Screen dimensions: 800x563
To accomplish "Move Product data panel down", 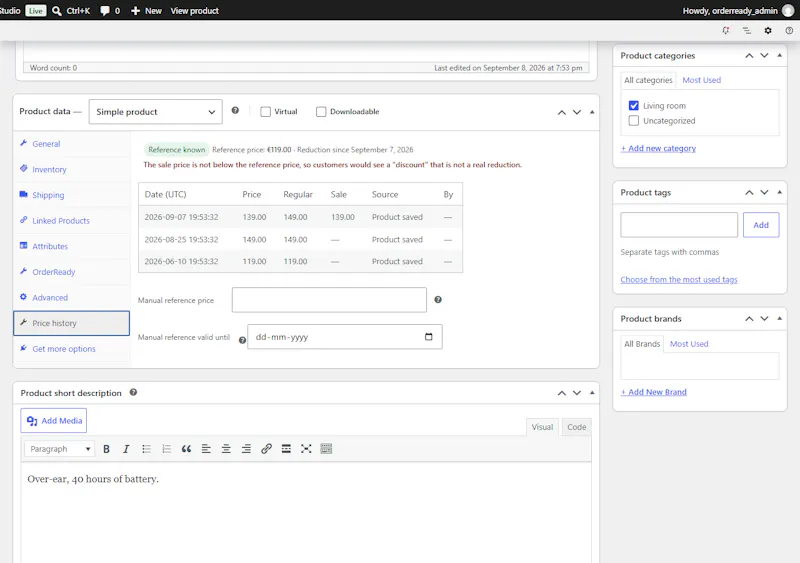I will coord(577,112).
